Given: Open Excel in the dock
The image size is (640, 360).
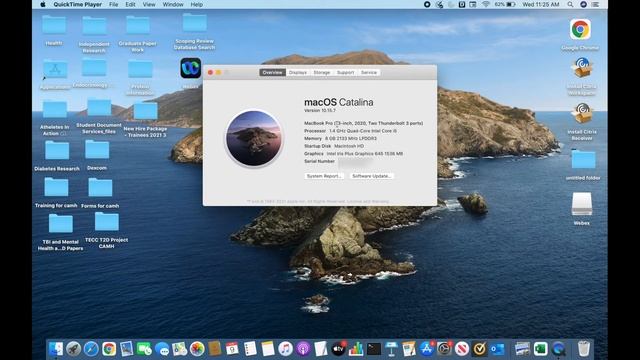Looking at the screenshot, I should [x=540, y=349].
